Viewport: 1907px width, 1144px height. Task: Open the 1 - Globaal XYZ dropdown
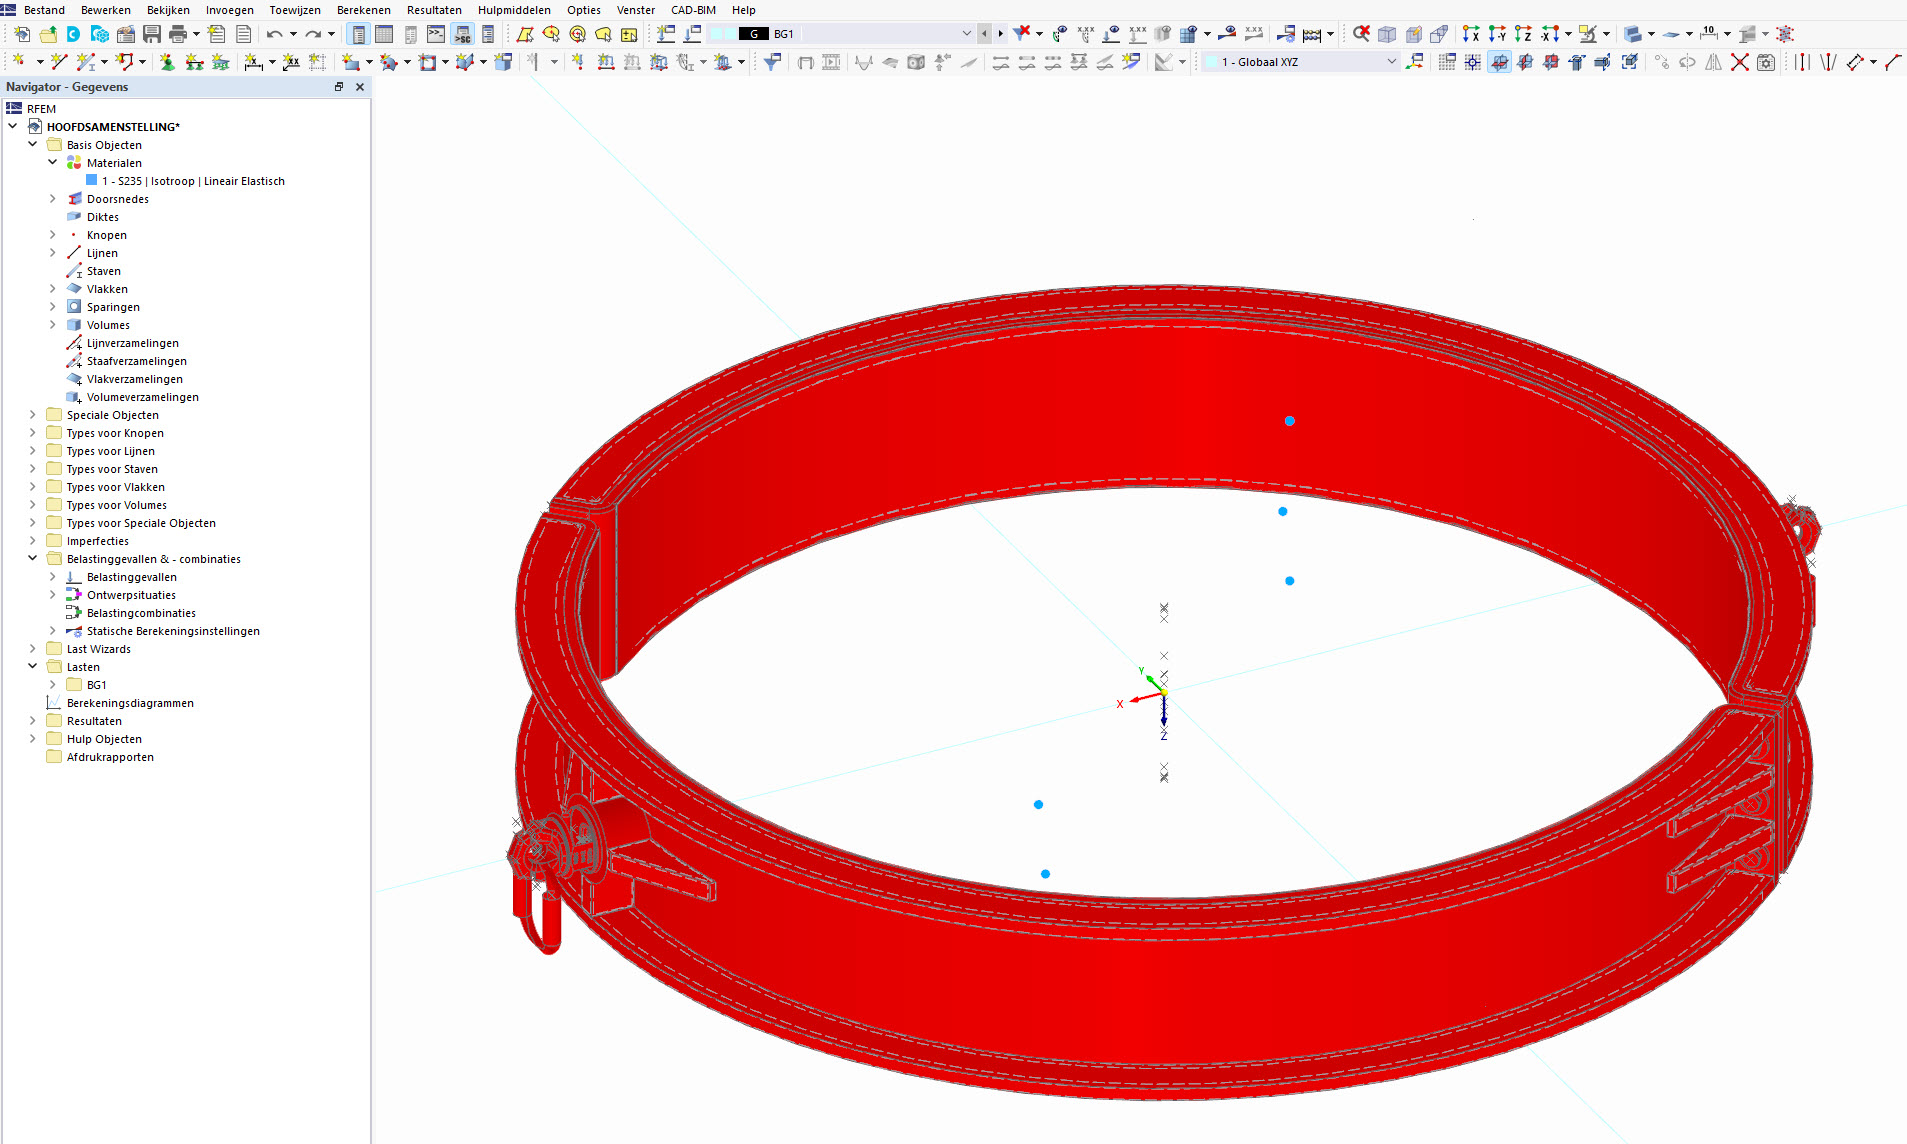1391,61
